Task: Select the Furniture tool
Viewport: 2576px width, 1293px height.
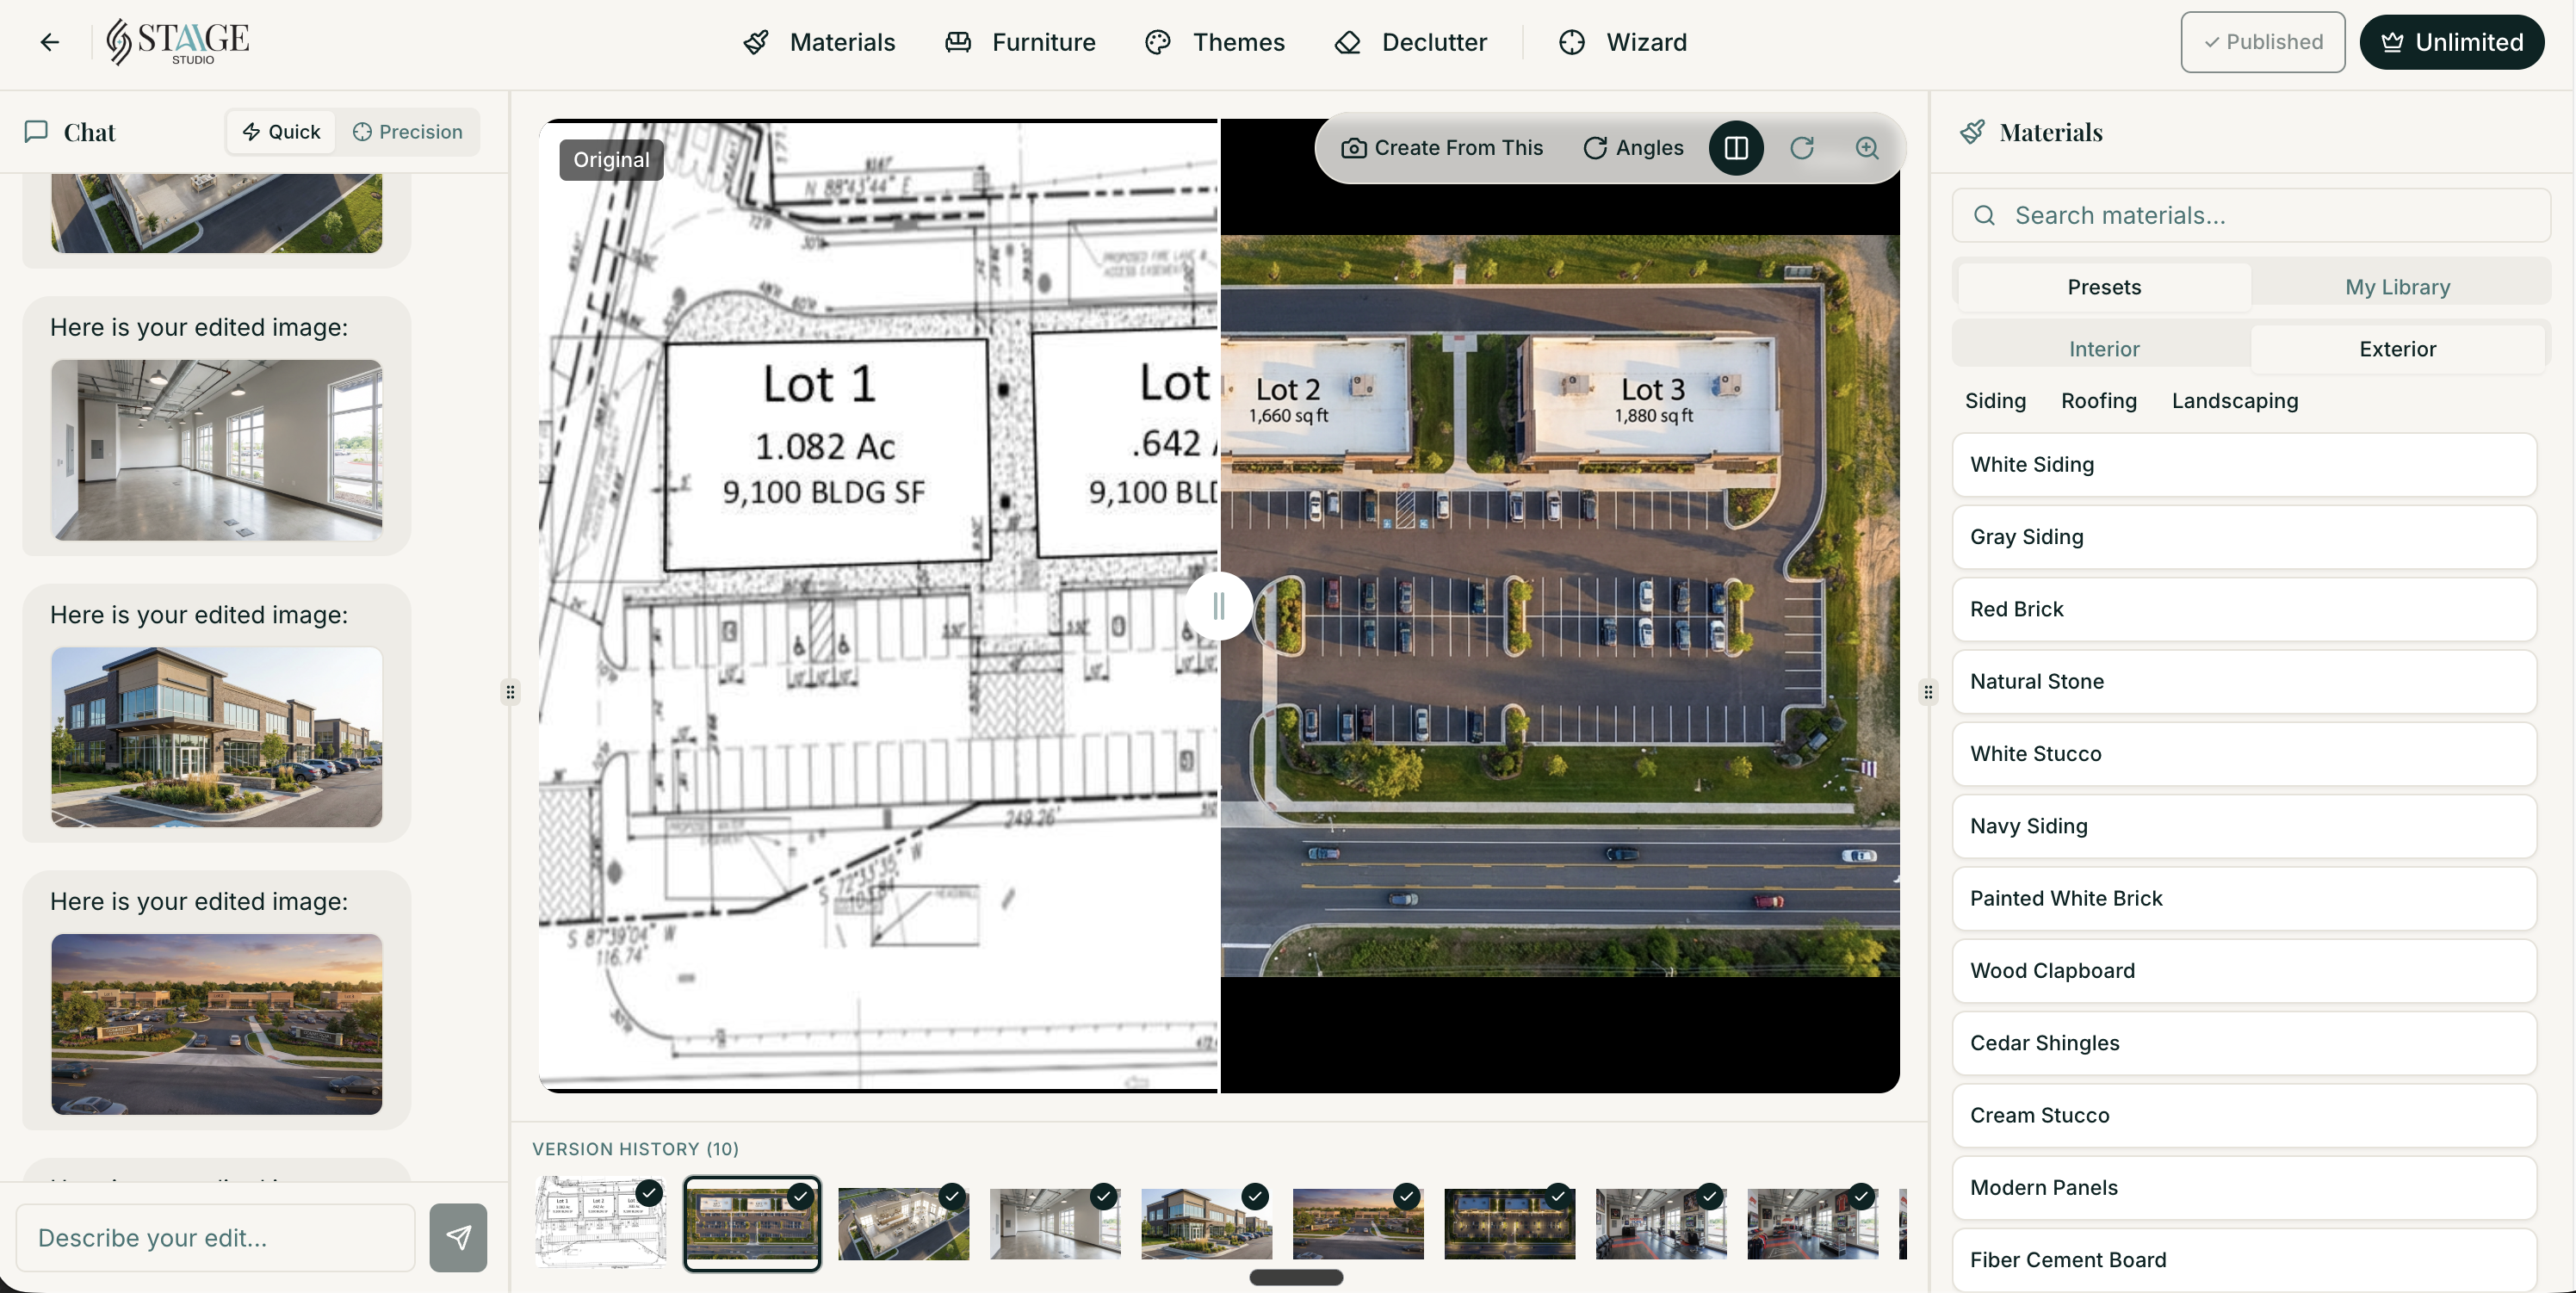Action: (1019, 42)
